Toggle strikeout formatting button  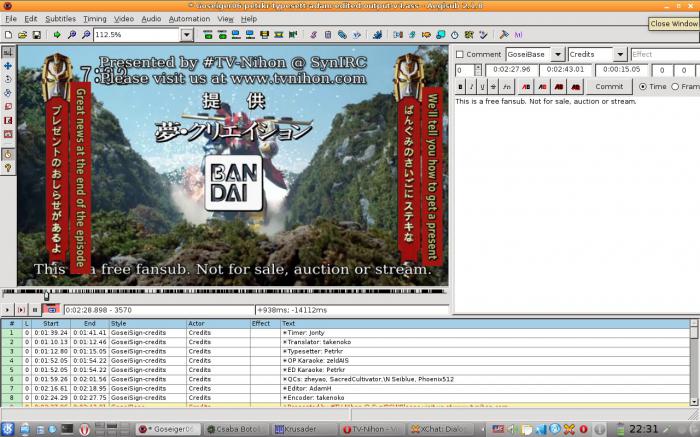[493, 87]
